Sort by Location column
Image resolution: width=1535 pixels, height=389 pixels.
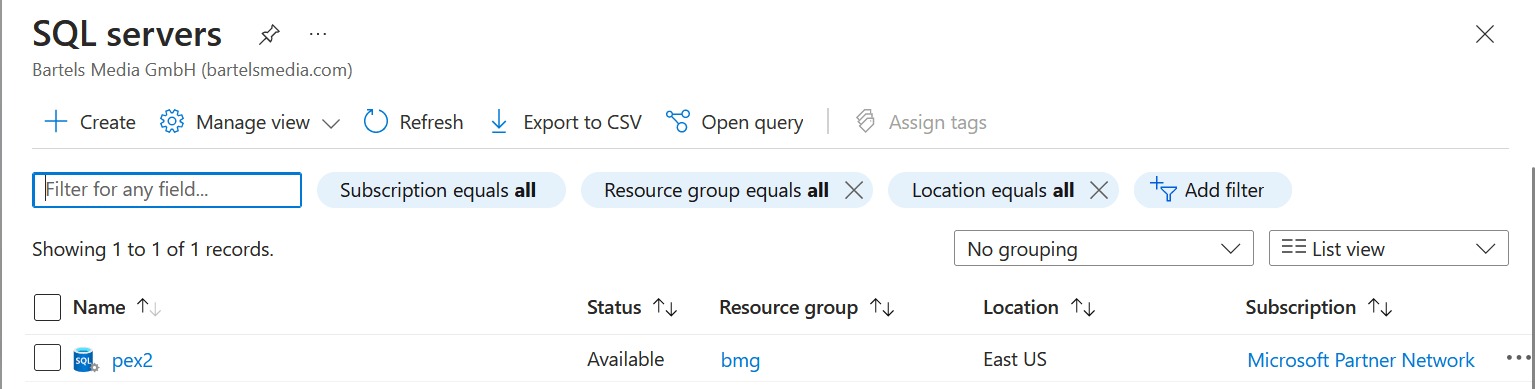(x=1038, y=307)
